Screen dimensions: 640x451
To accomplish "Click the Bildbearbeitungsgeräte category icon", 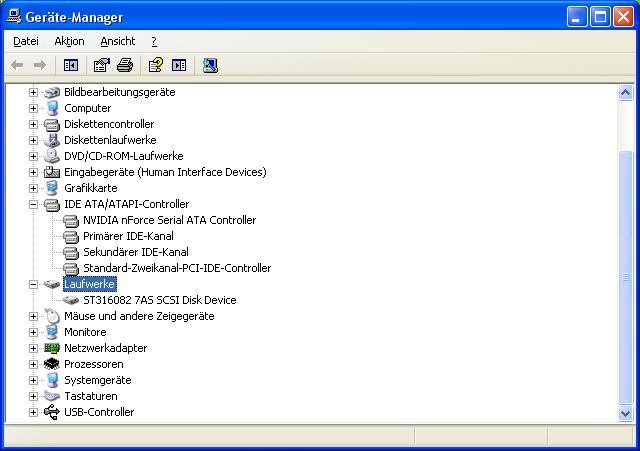I will pyautogui.click(x=52, y=93).
